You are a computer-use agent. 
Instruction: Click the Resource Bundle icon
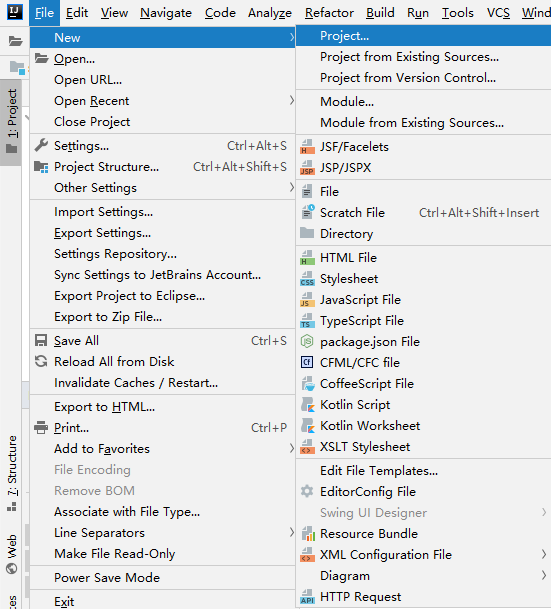[x=308, y=534]
